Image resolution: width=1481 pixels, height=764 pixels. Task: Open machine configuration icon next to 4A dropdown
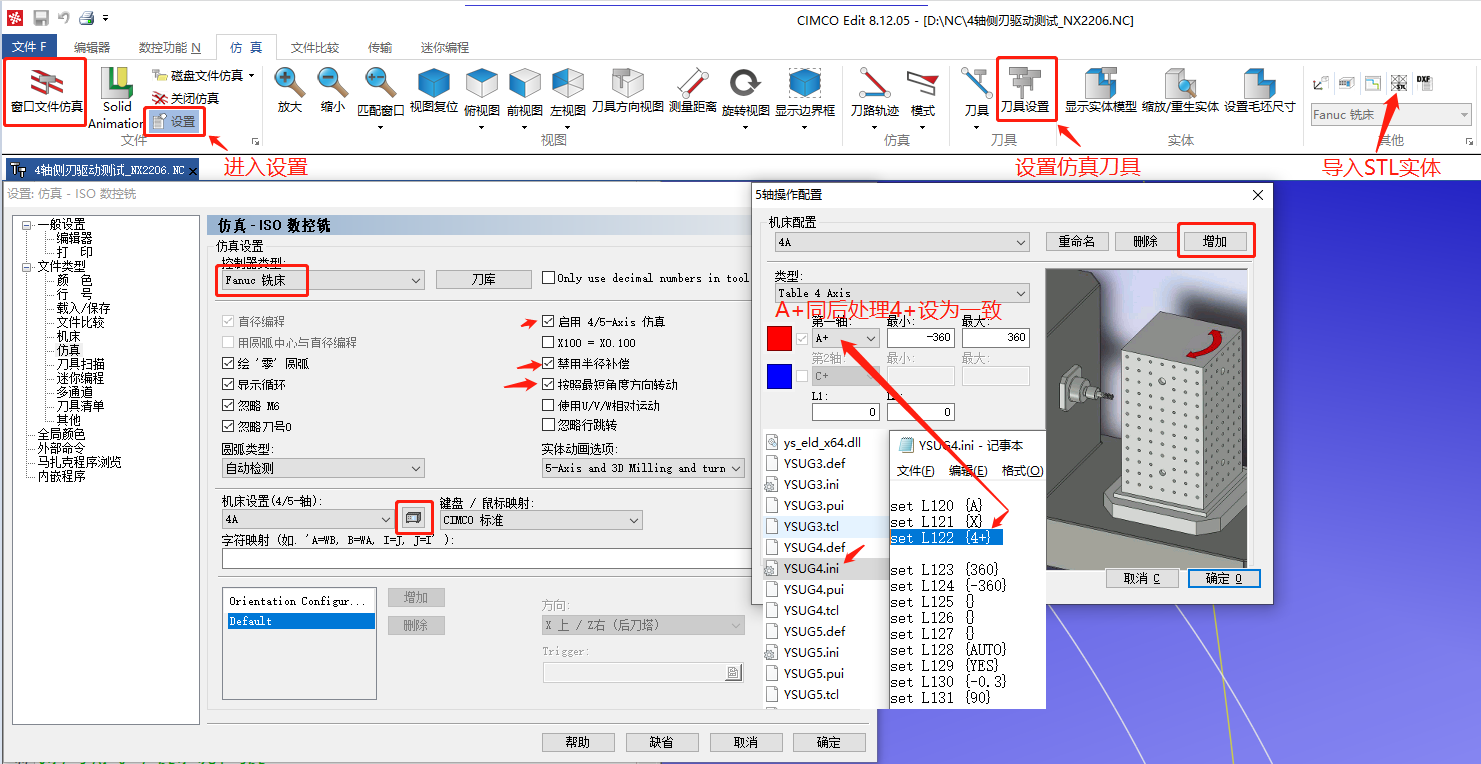413,518
